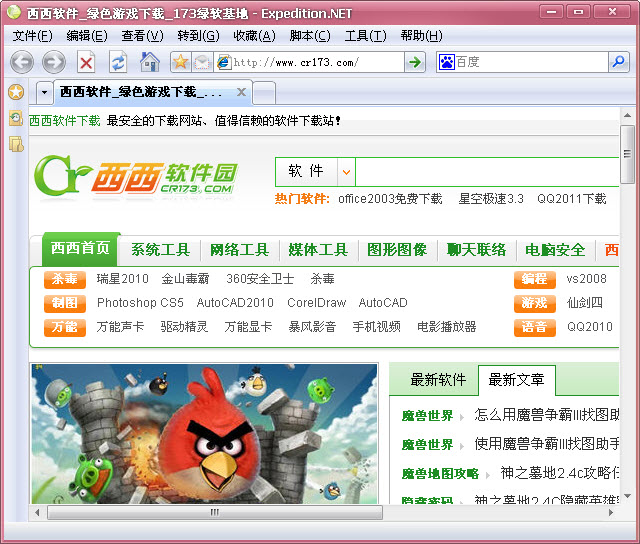Click the green Go arrow button
Screen dimensions: 640x544
pos(415,62)
